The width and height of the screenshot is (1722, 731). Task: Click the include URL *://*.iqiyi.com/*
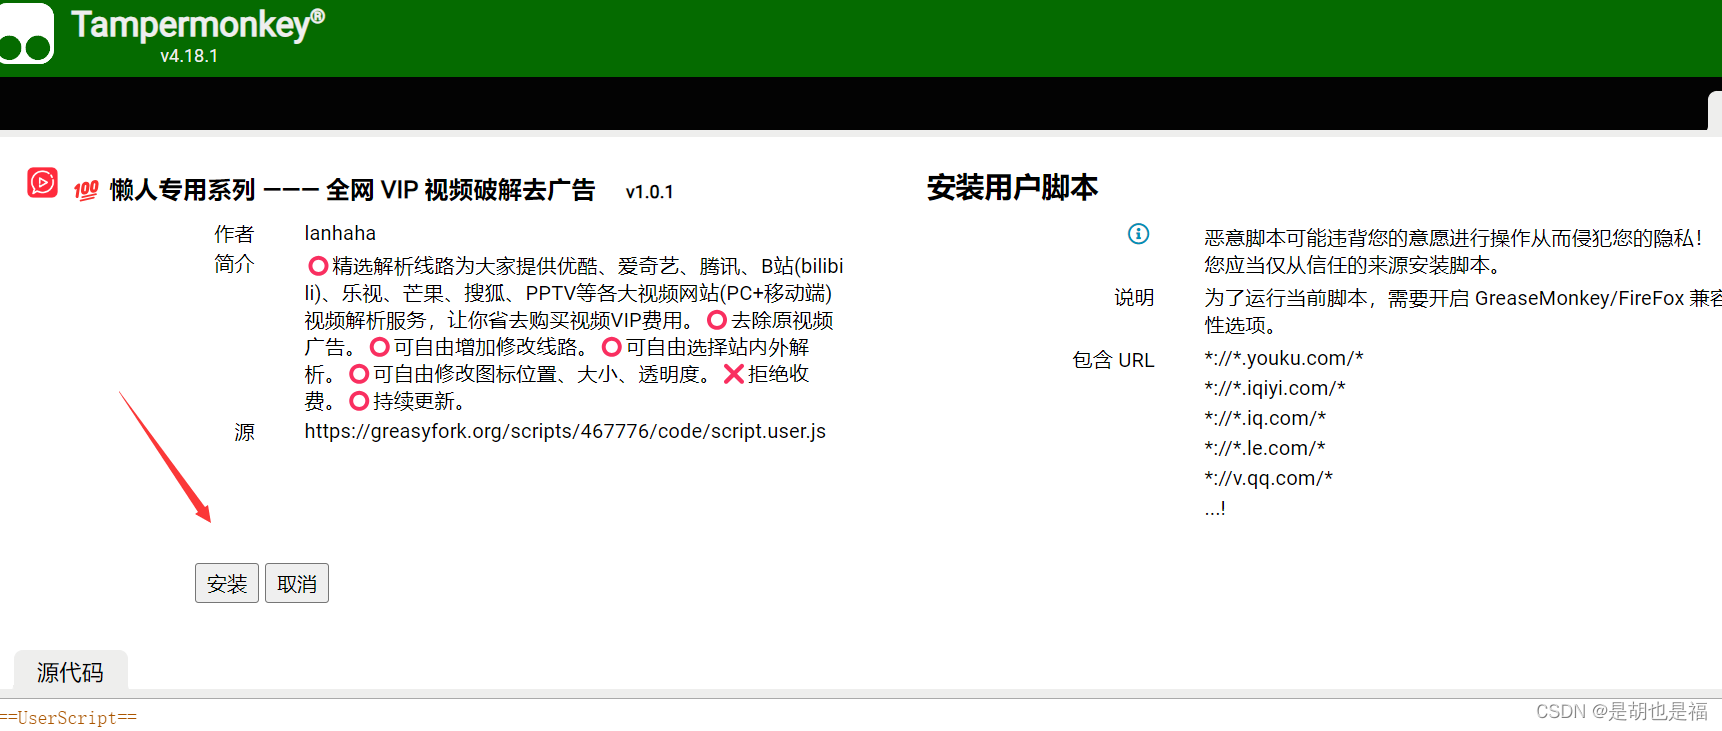[1275, 388]
